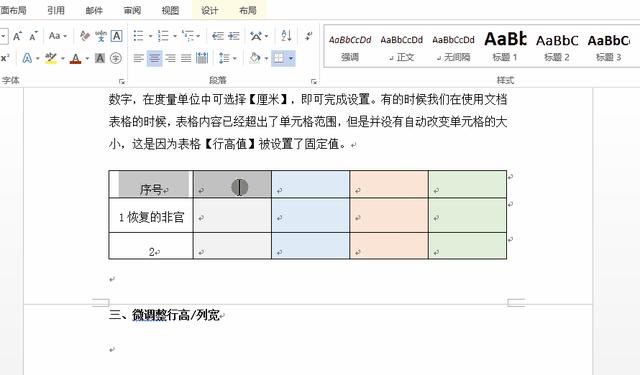Open the font color dropdown arrow
The width and height of the screenshot is (640, 375).
[x=87, y=58]
